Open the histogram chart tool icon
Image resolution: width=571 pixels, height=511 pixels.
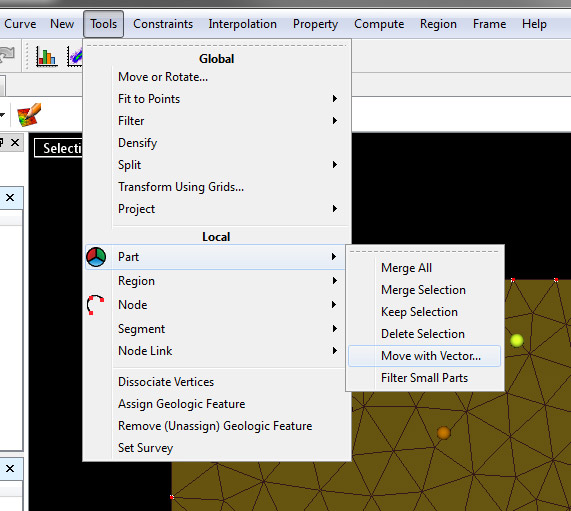47,56
